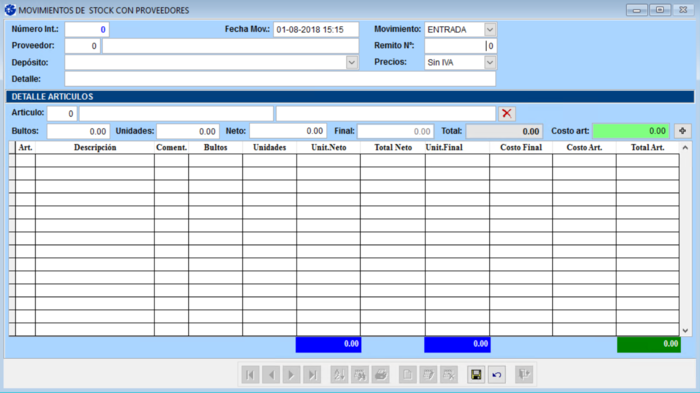Viewport: 700px width, 393px height.
Task: Click the Bultos quantity field
Action: coord(78,131)
